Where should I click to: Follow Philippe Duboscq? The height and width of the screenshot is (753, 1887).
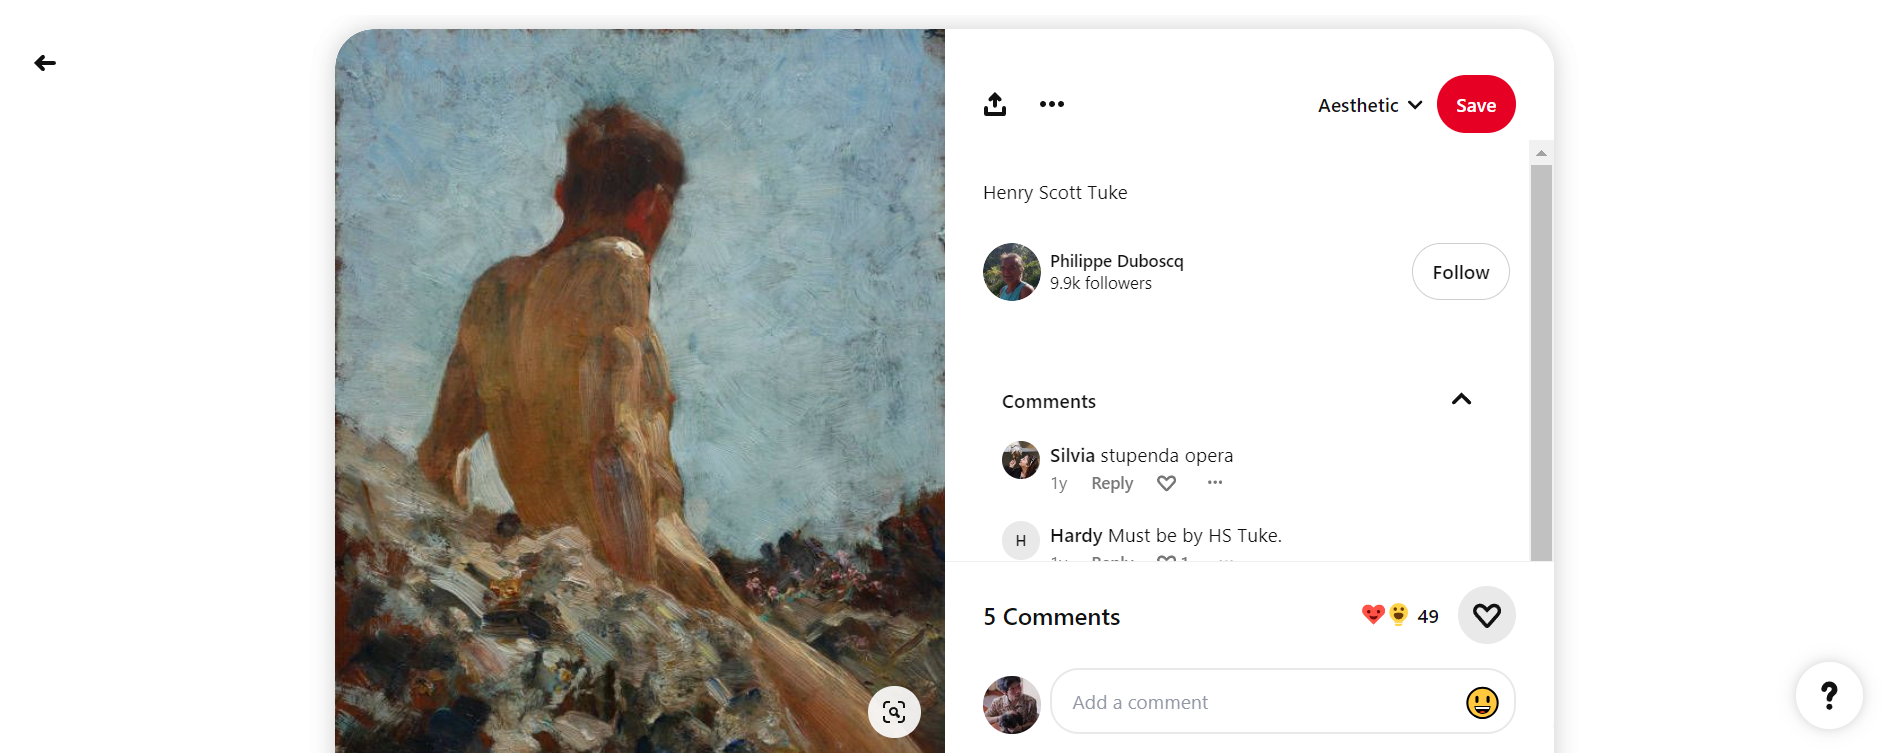[x=1461, y=272]
